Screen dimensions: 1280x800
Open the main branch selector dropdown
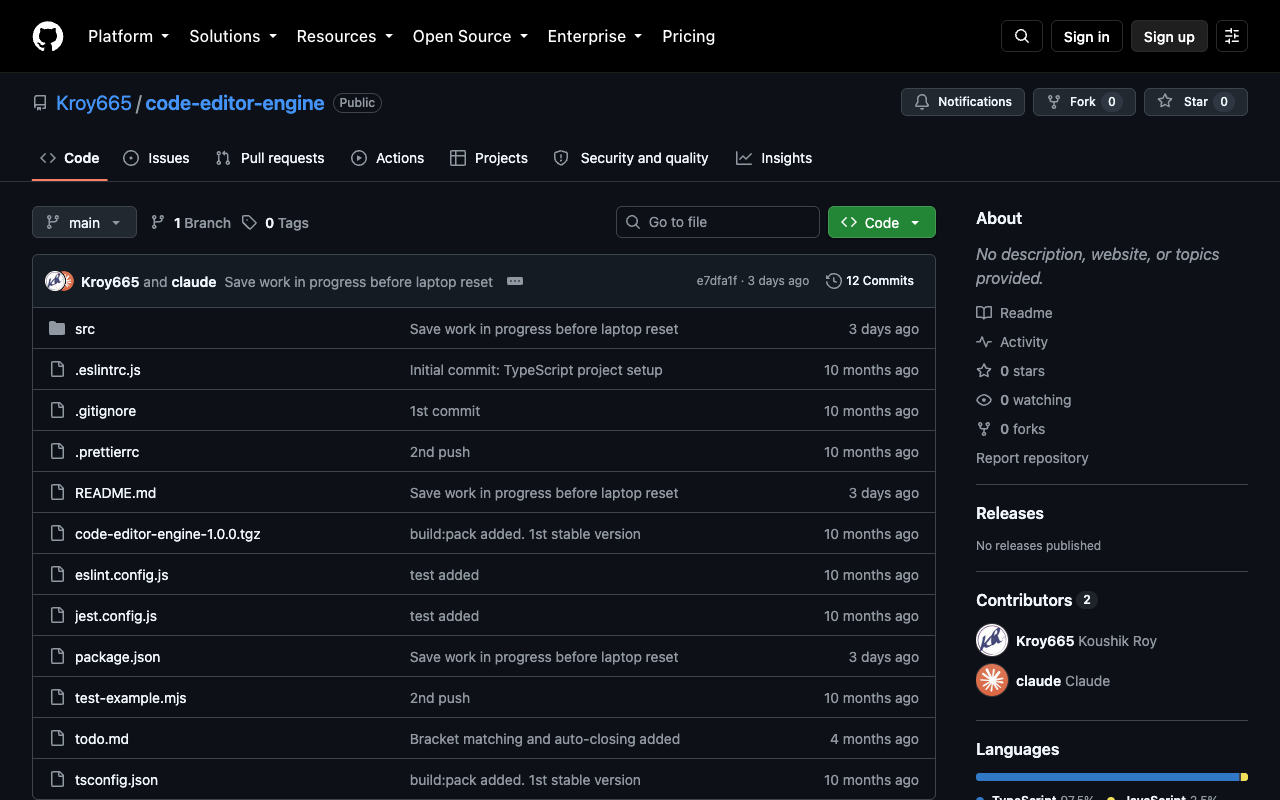tap(84, 222)
